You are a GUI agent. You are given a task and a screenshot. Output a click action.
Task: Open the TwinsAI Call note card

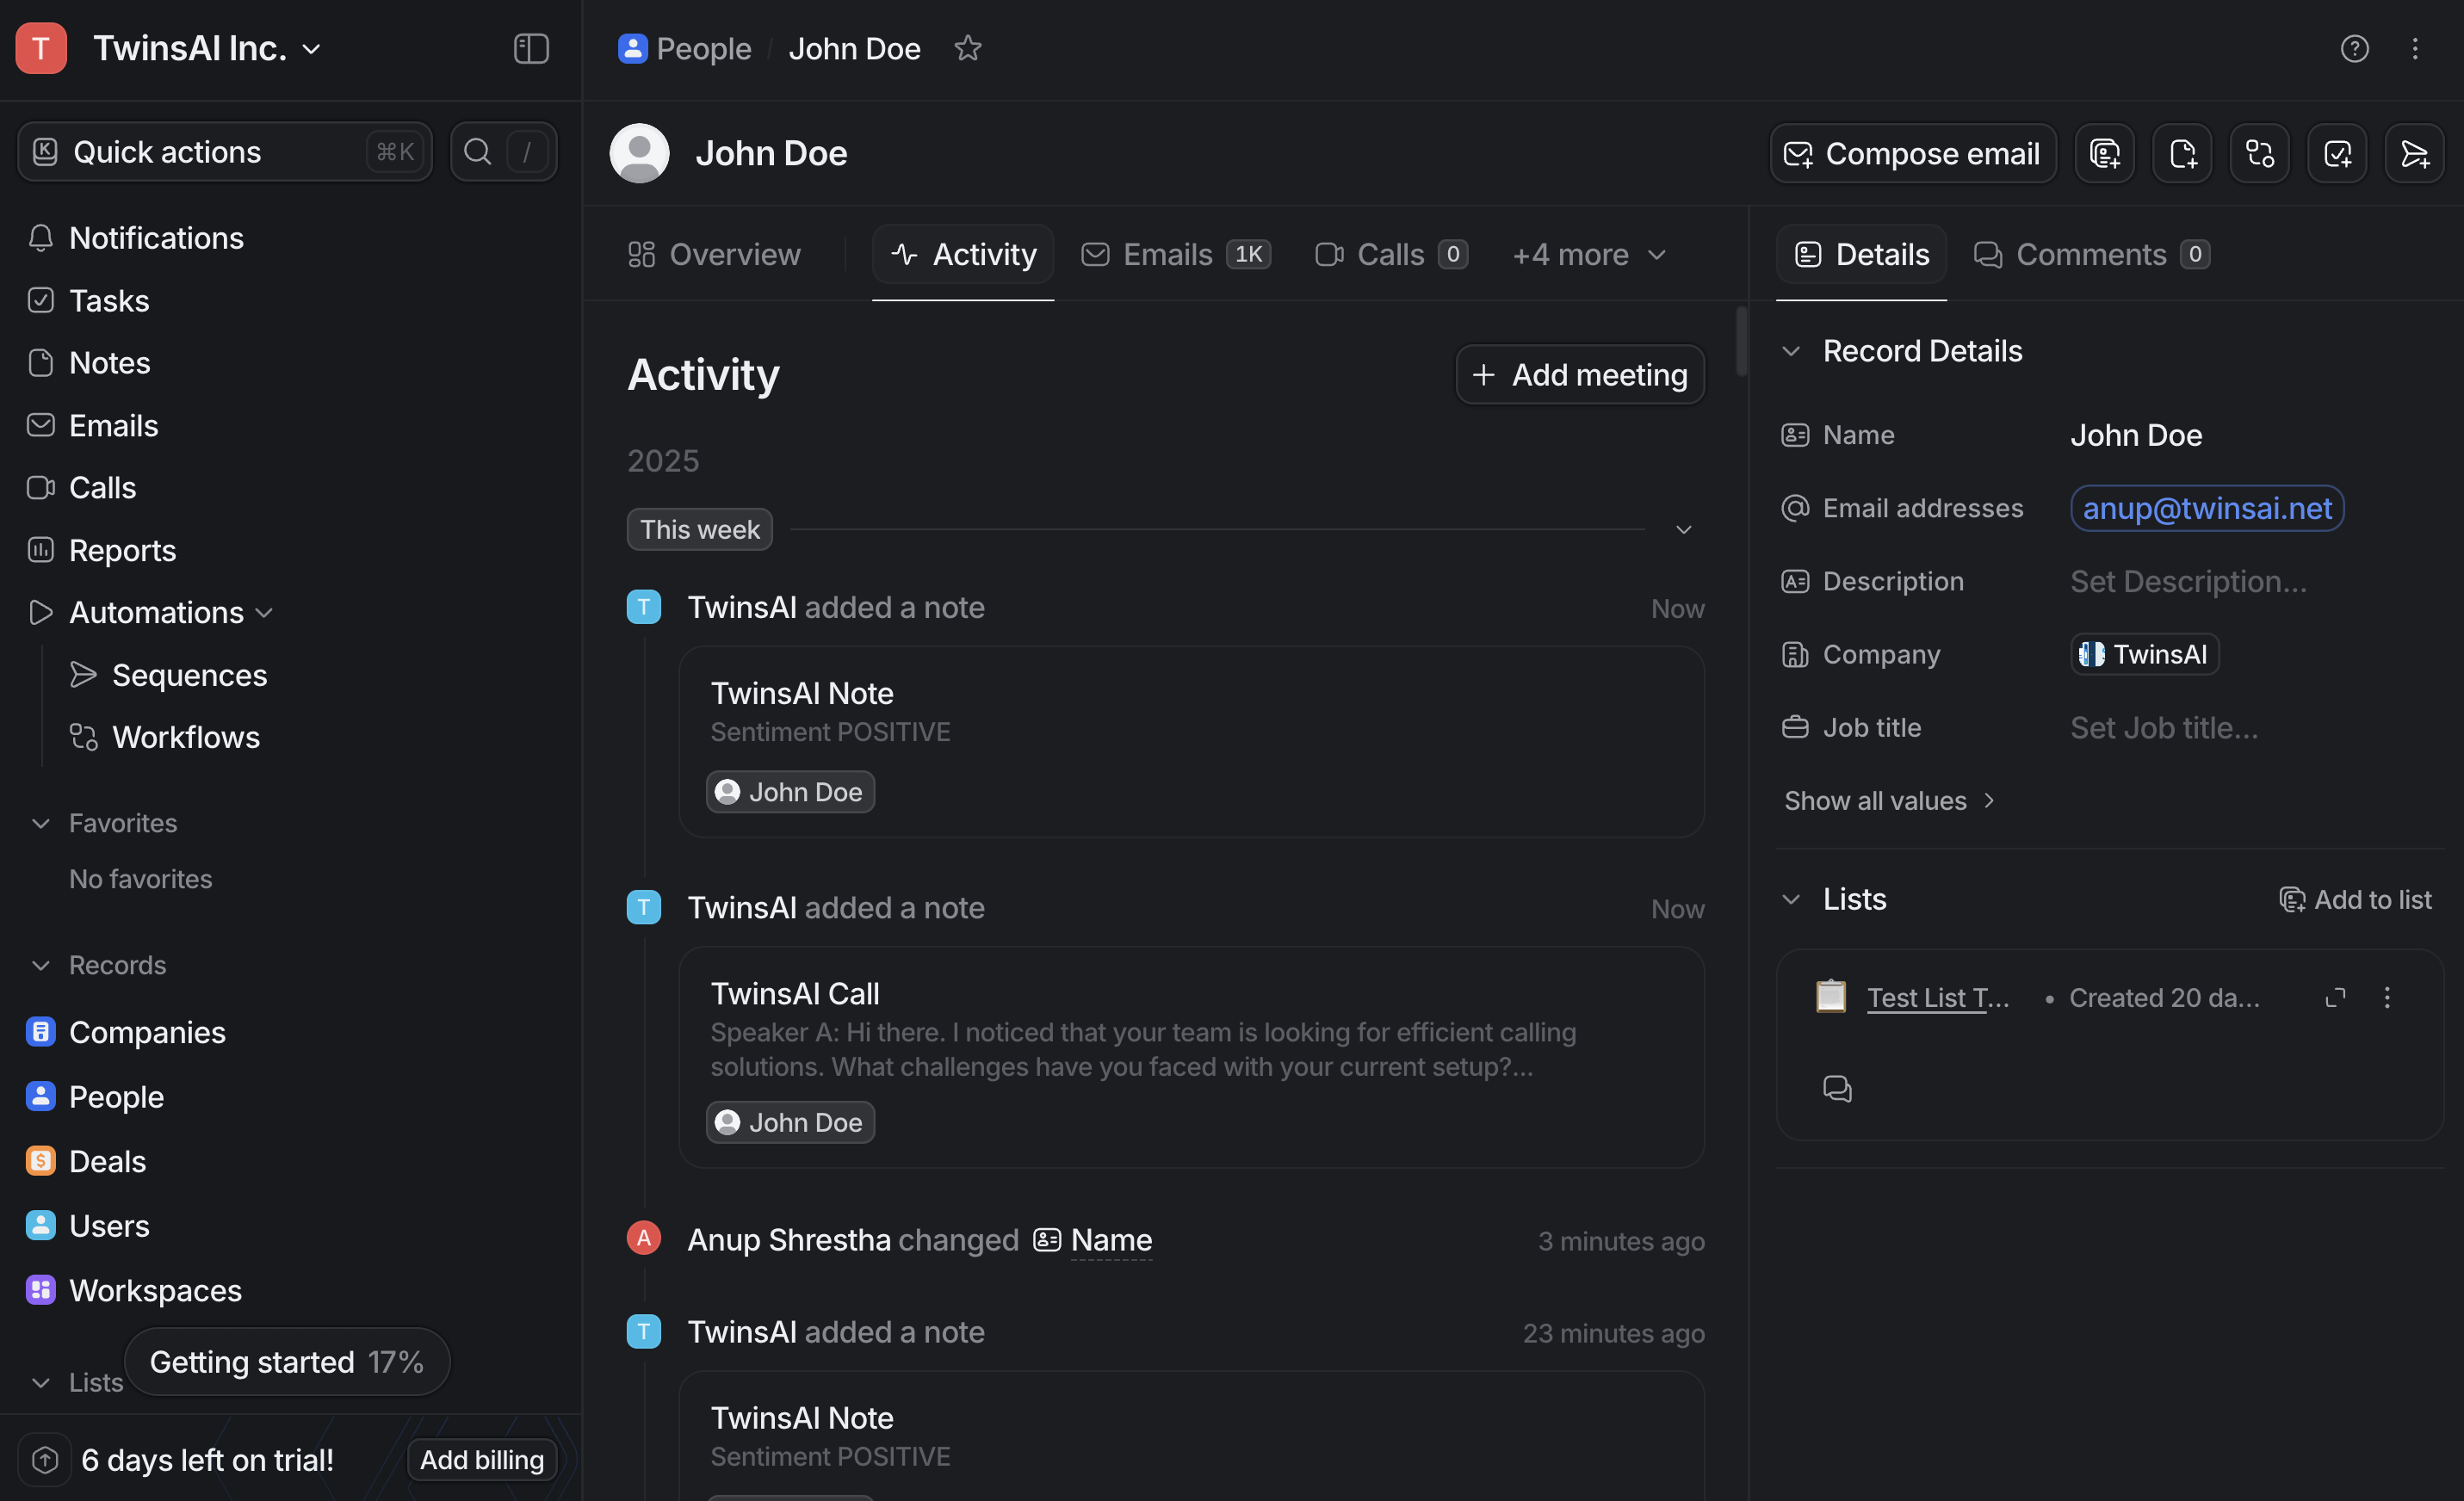[x=1191, y=1057]
